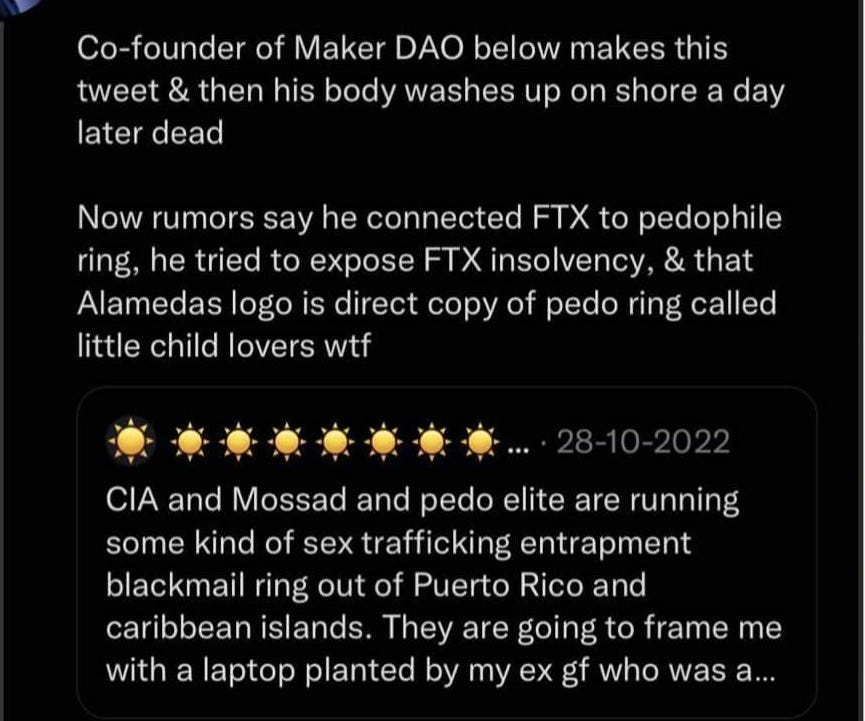Viewport: 865px width, 721px height.
Task: Click the second sun emoji in the display name
Action: pos(239,442)
